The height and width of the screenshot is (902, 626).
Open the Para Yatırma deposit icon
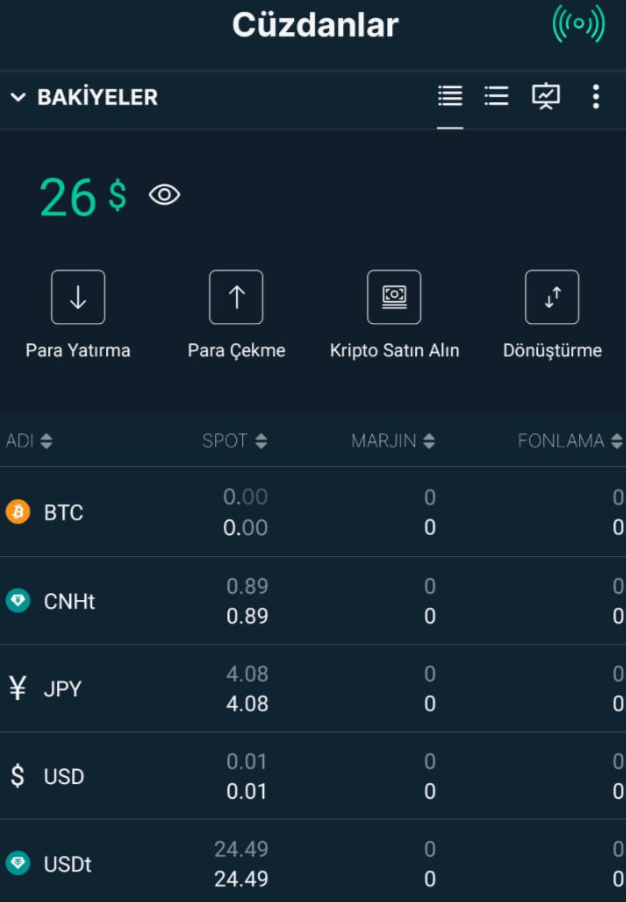[x=78, y=297]
